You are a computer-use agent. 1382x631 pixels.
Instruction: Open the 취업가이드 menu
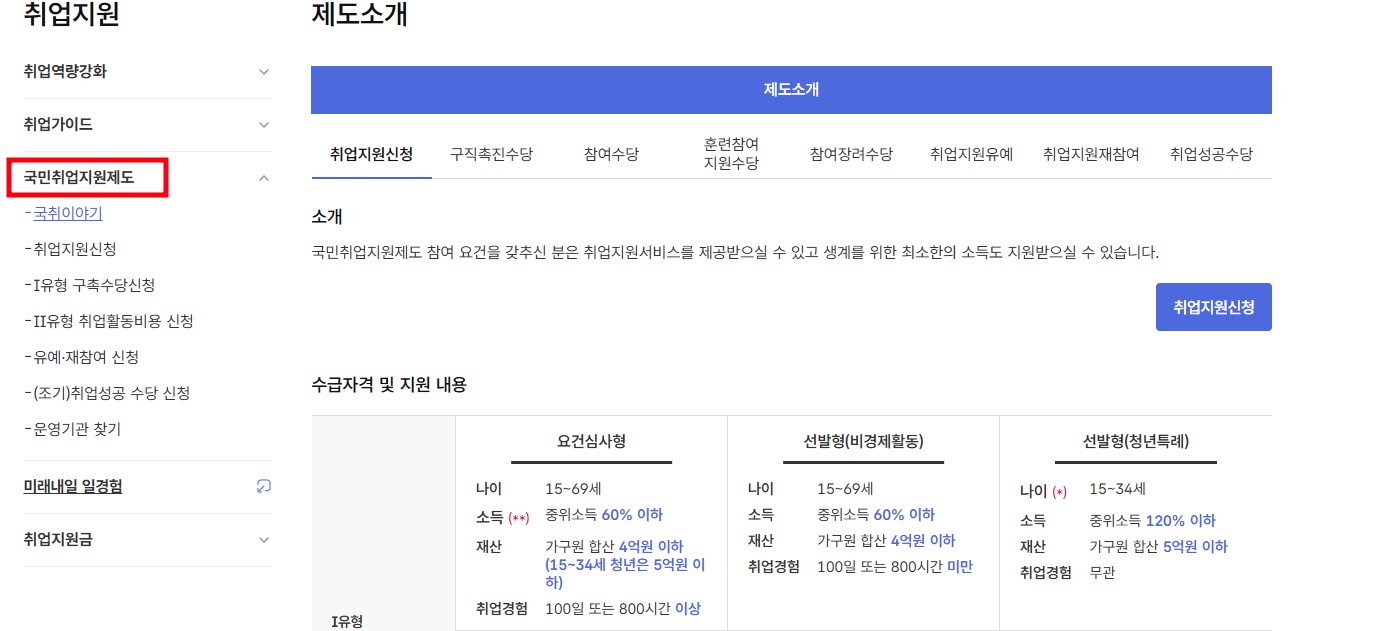click(58, 125)
